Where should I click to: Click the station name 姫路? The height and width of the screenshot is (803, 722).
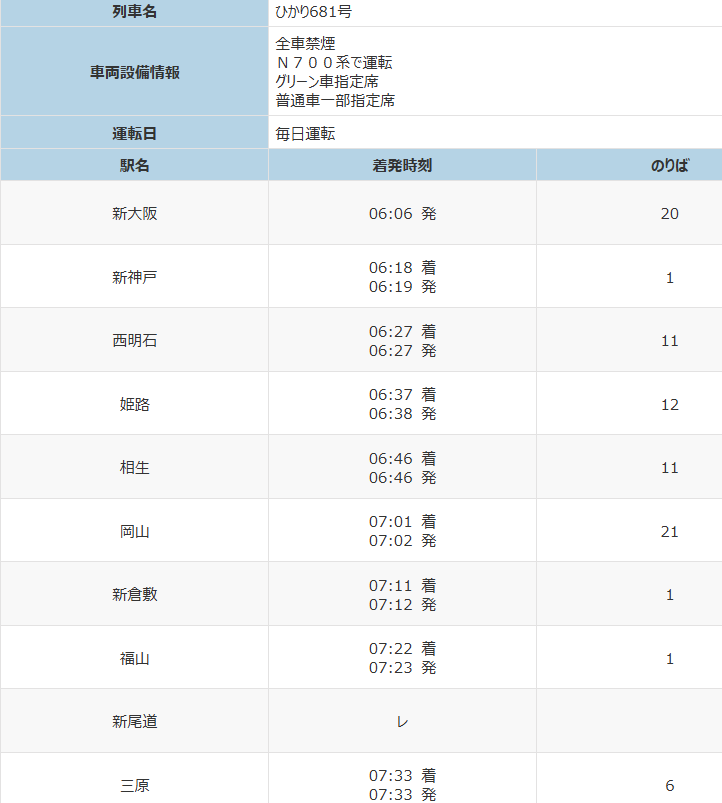pyautogui.click(x=135, y=405)
